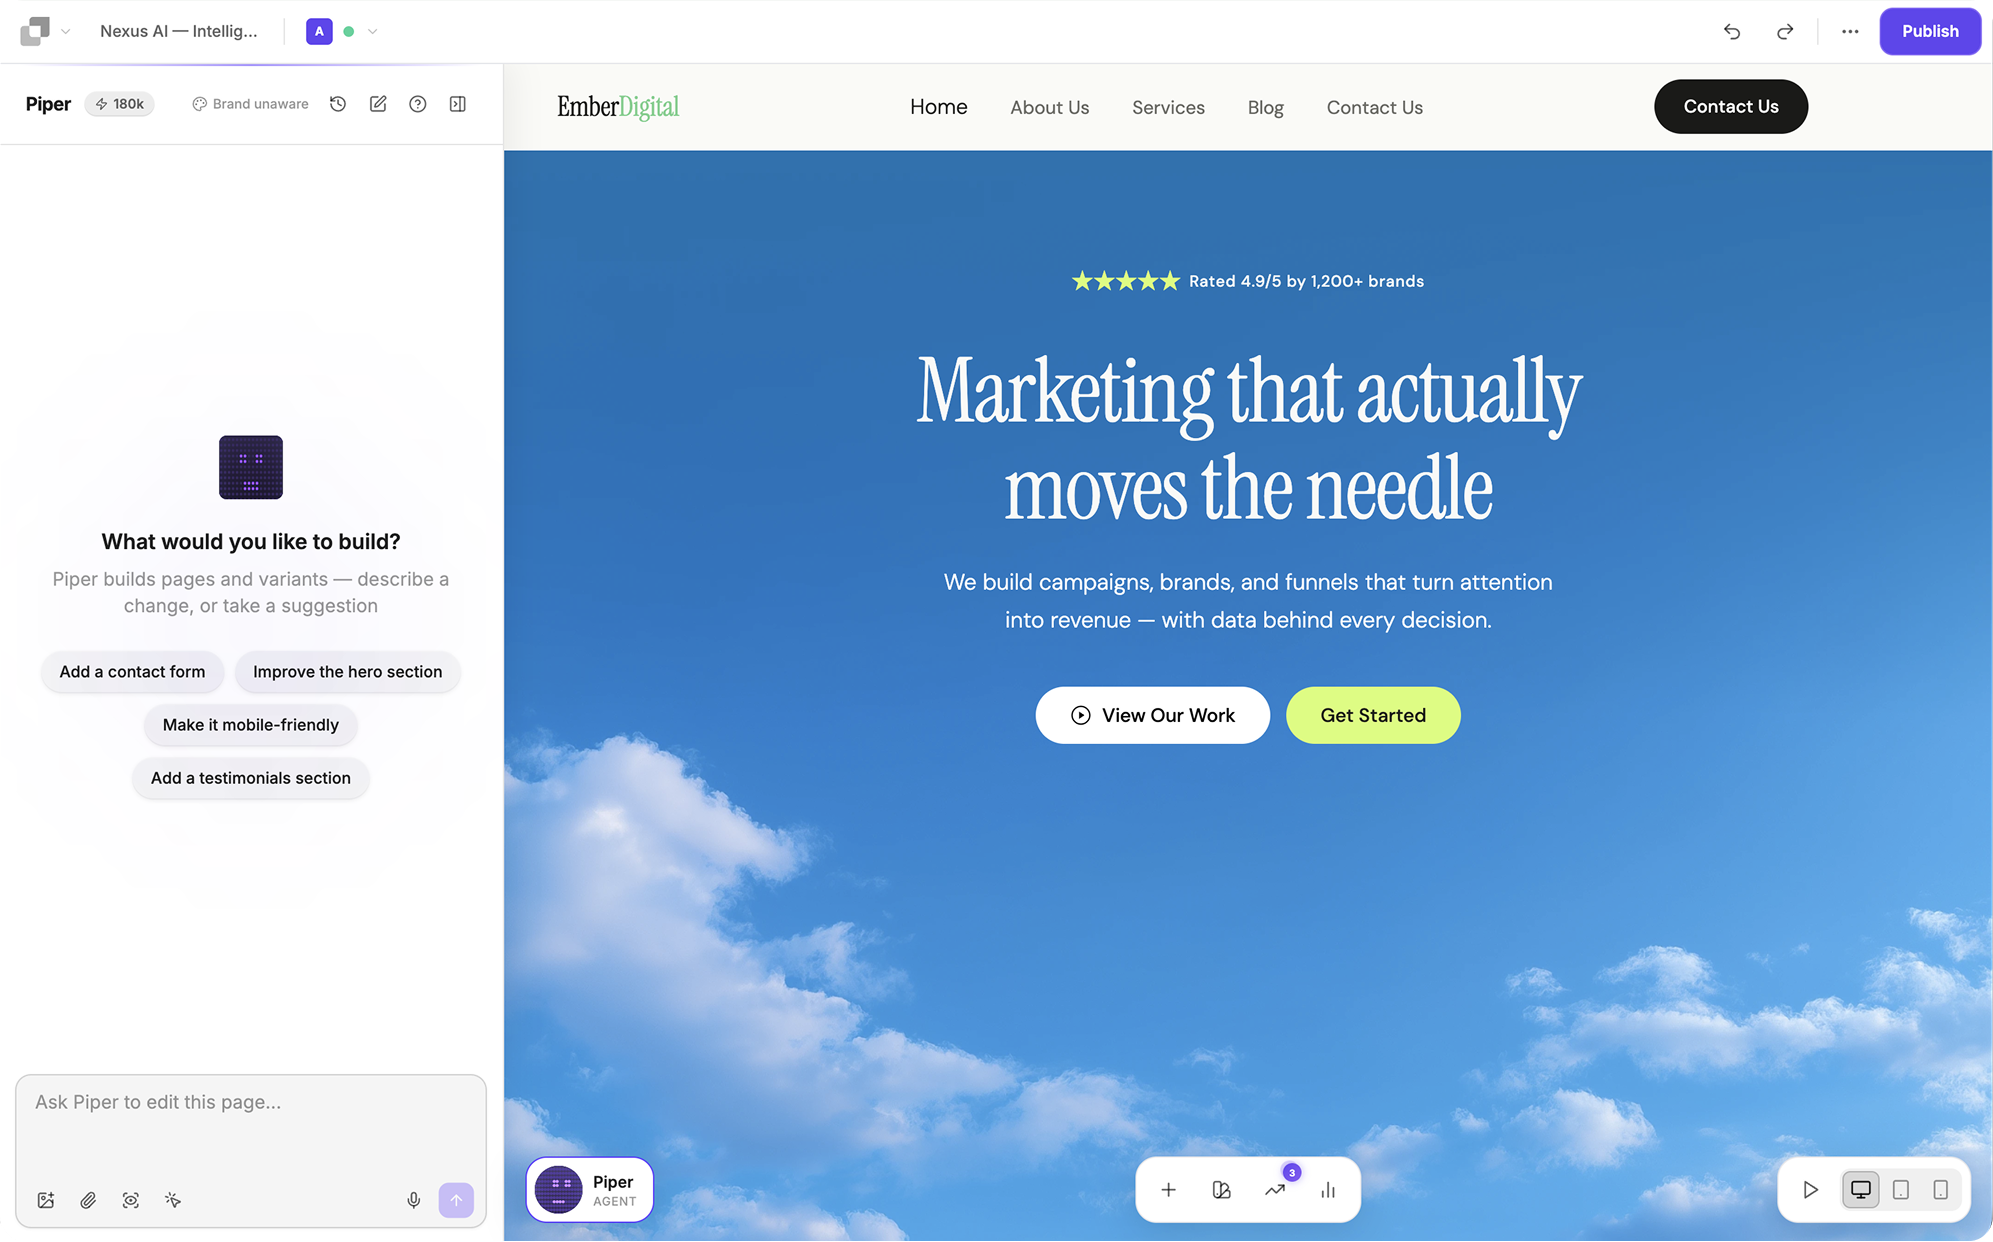This screenshot has height=1242, width=1993.
Task: Open the three-dot more options menu
Action: [x=1850, y=31]
